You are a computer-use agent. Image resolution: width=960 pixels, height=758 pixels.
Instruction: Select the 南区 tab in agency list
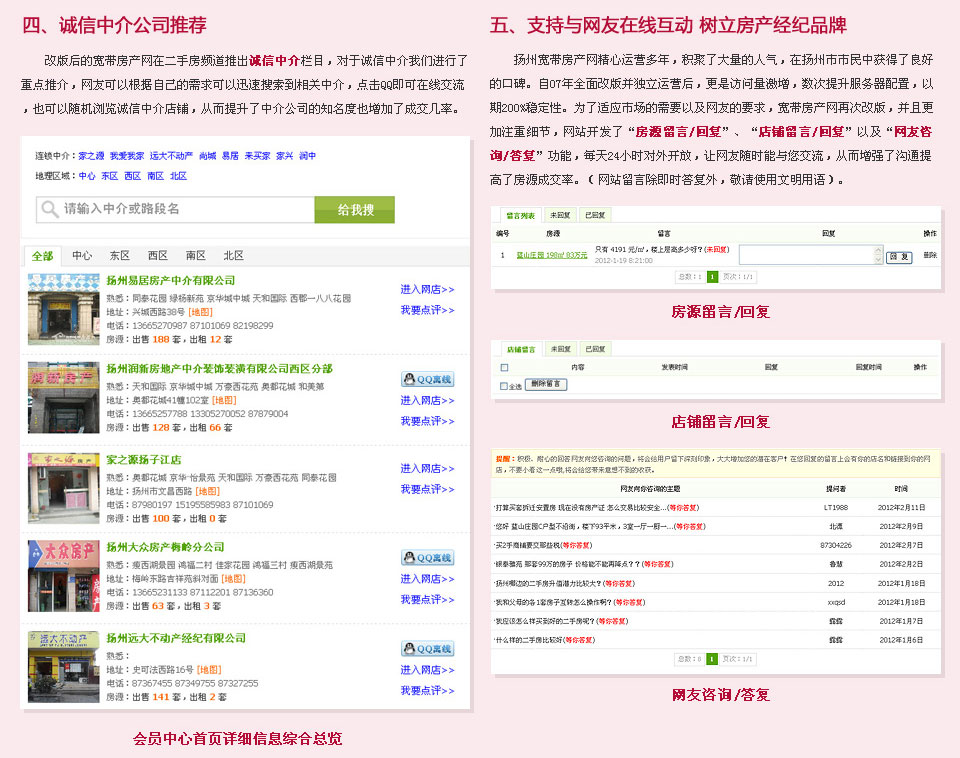(x=196, y=256)
